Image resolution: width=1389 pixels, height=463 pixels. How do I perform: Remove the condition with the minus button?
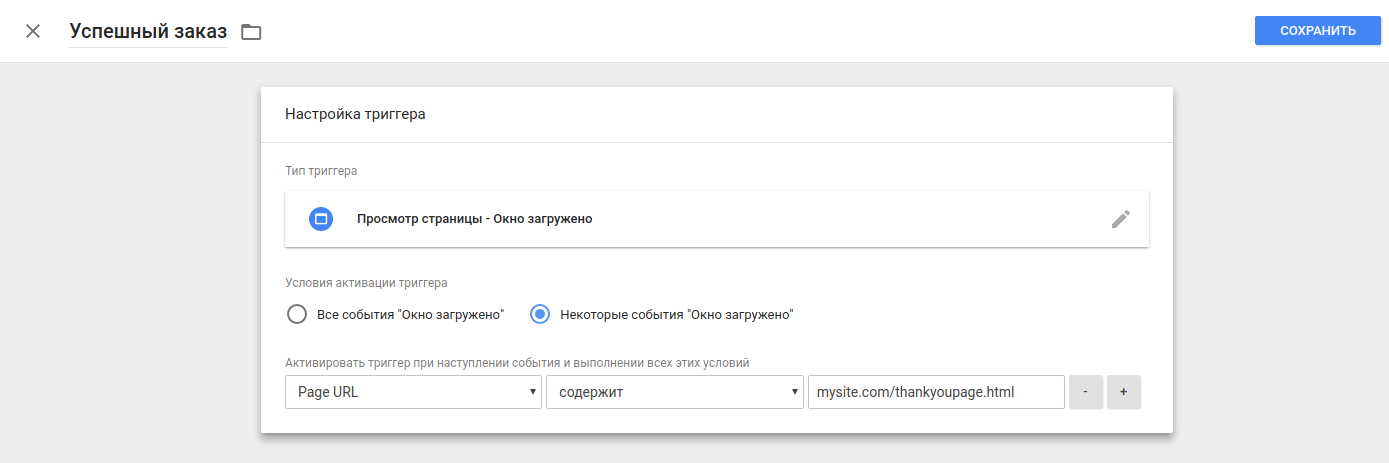point(1086,392)
